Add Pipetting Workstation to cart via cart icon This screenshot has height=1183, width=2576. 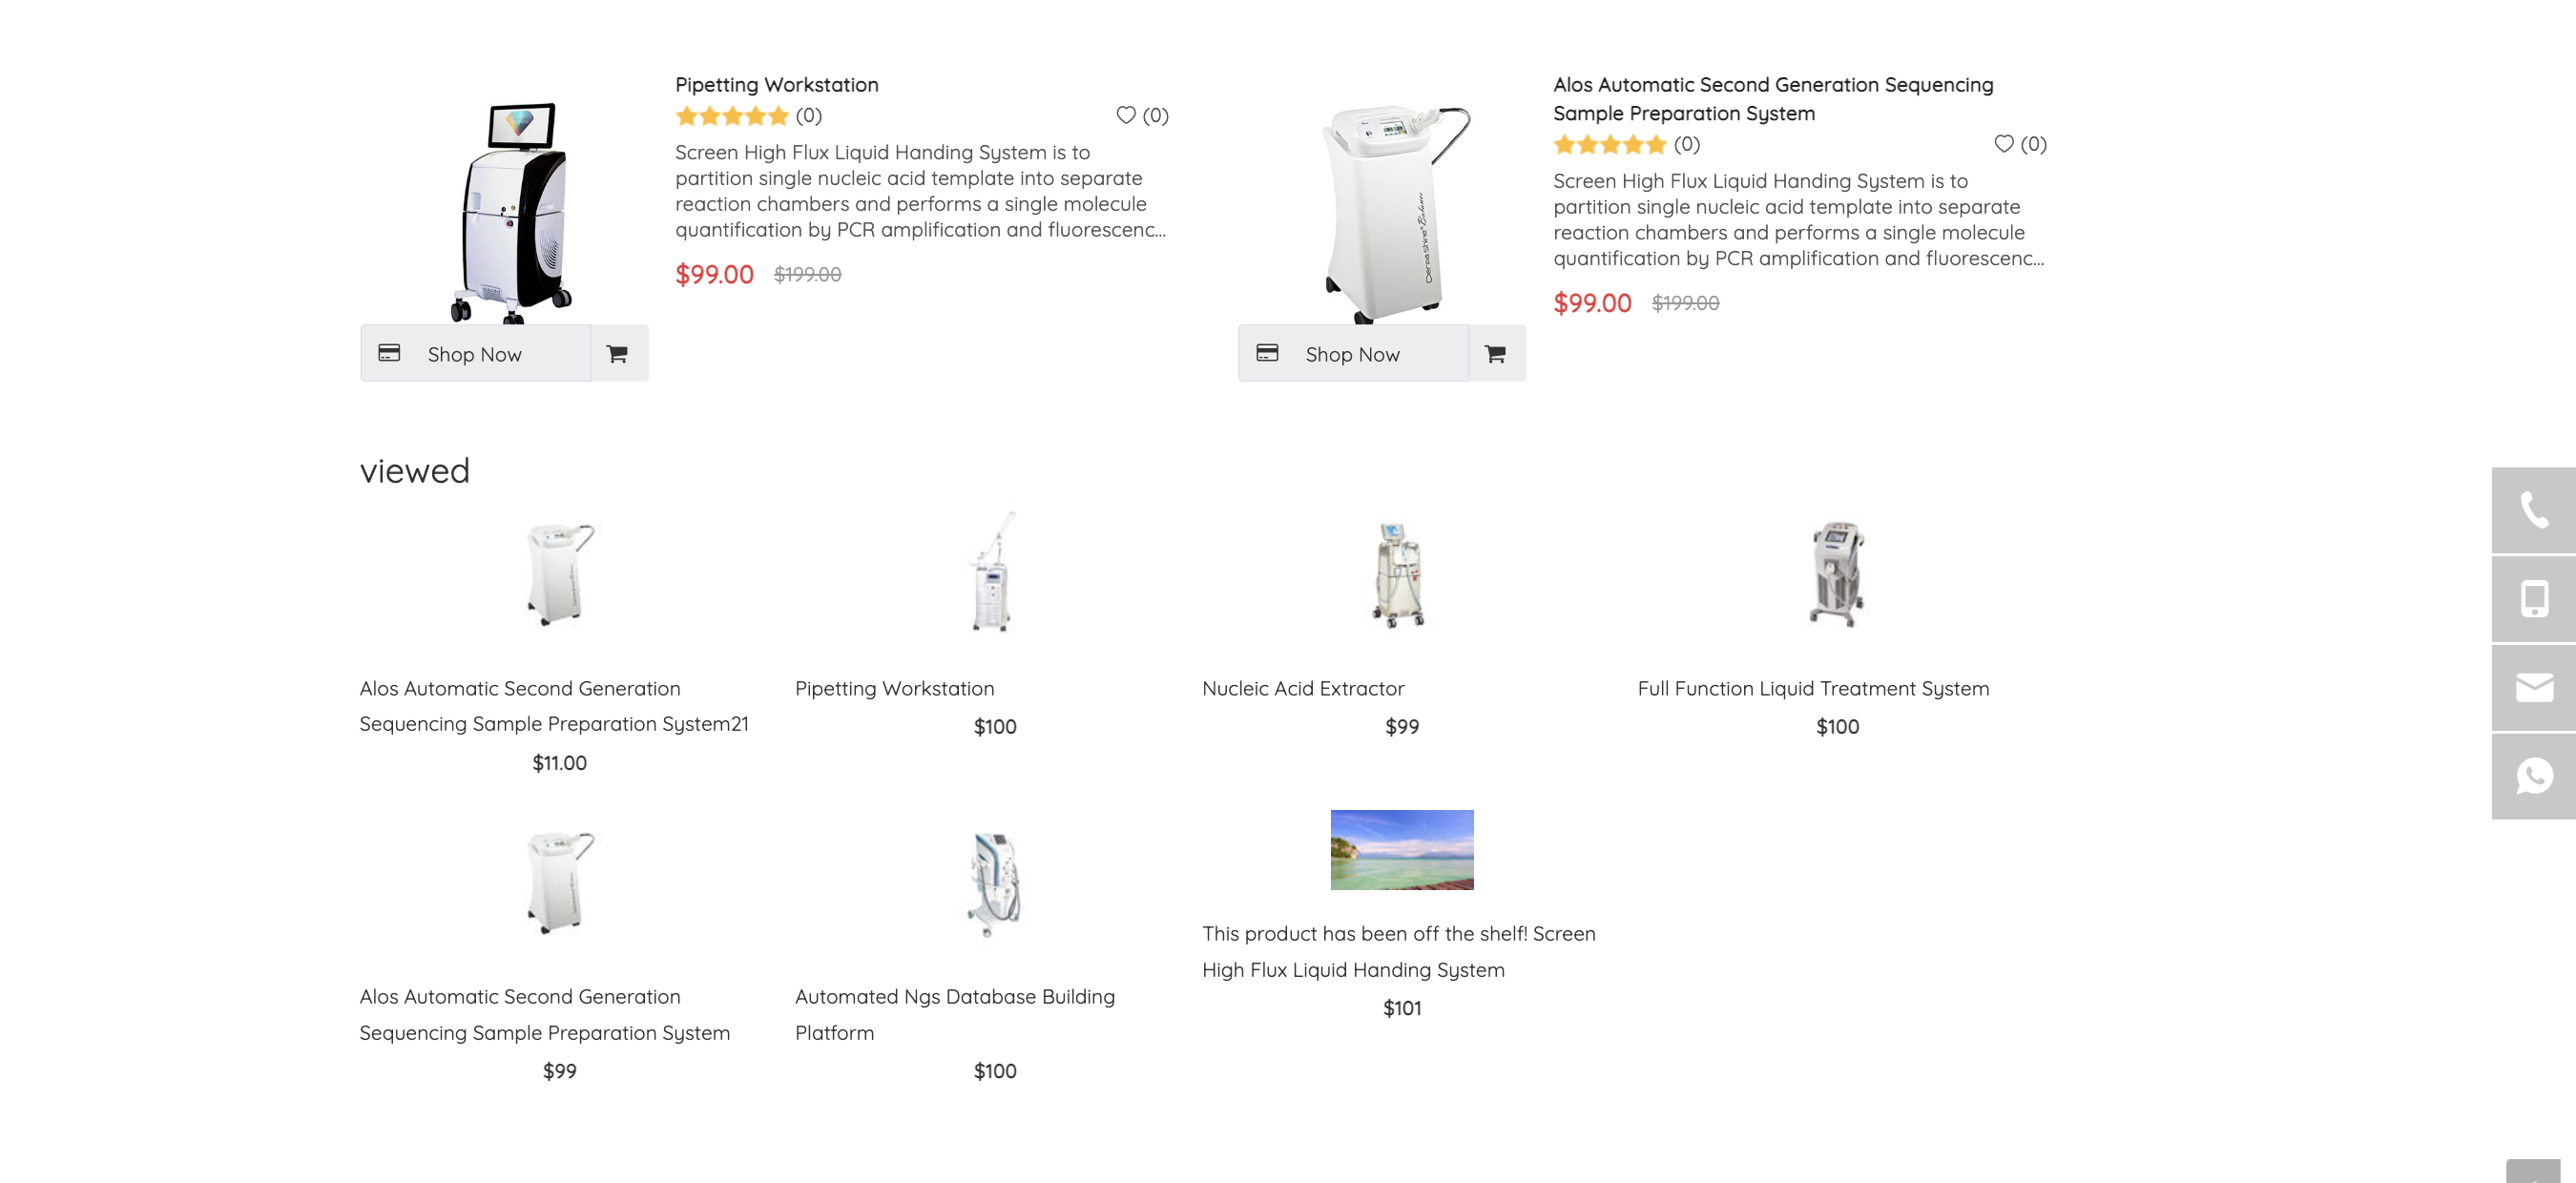(617, 354)
